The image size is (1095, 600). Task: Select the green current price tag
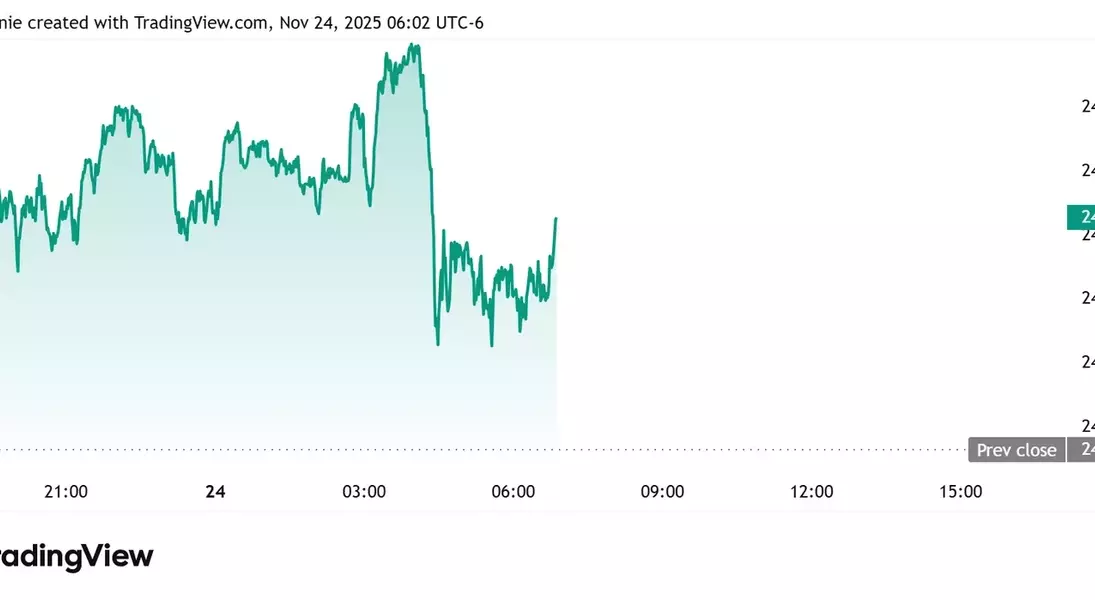coord(1082,217)
